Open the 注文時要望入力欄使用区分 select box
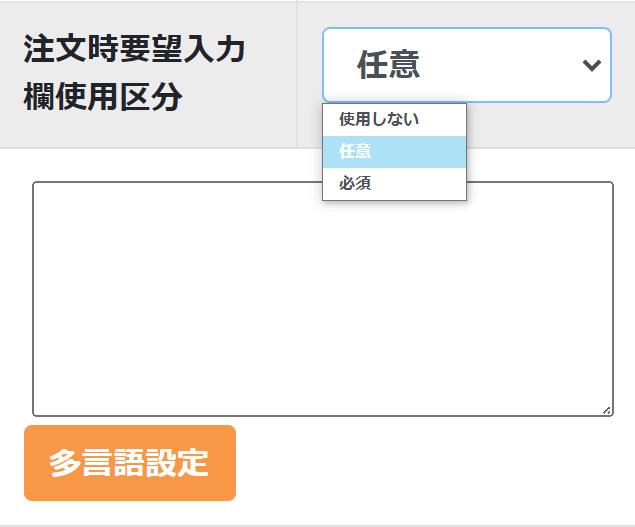This screenshot has width=635, height=527. [466, 65]
